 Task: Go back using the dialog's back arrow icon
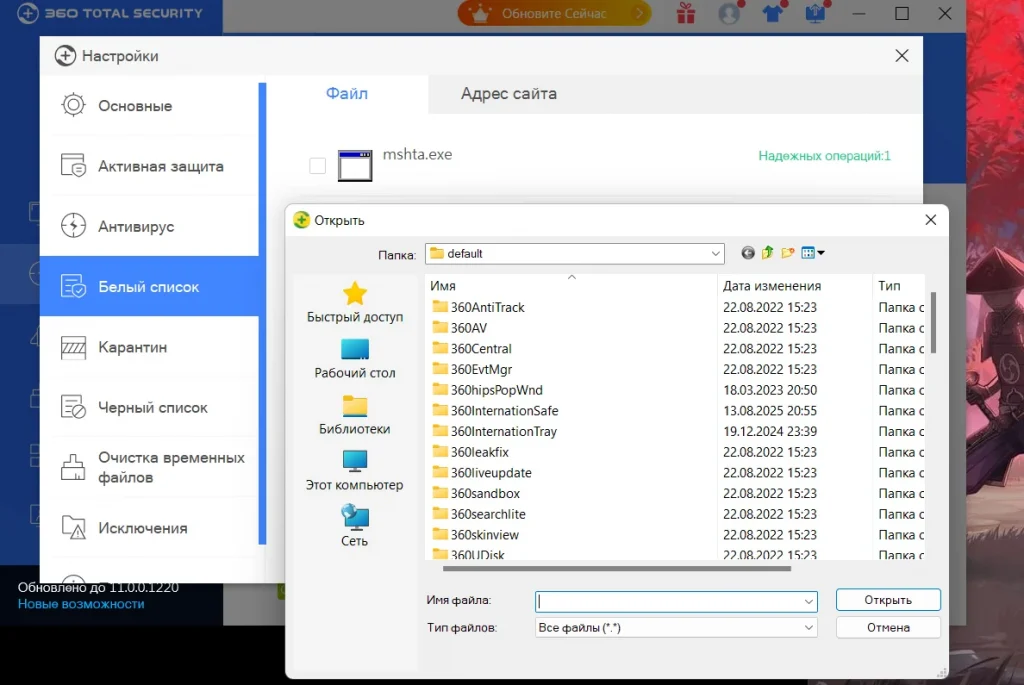pos(748,253)
